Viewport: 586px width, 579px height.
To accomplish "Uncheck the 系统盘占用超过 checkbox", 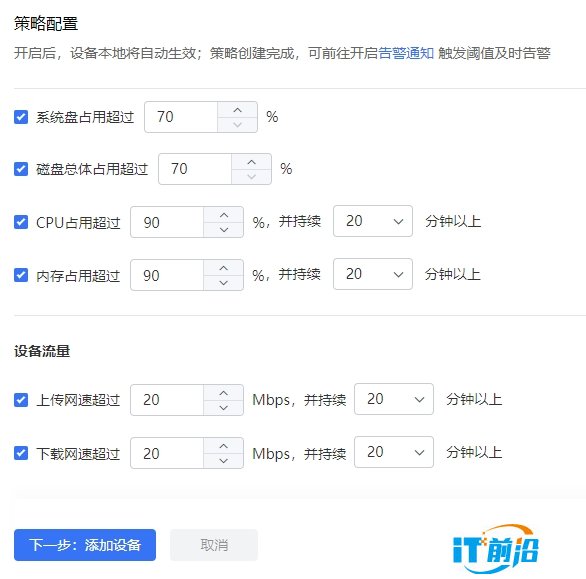I will 21,117.
